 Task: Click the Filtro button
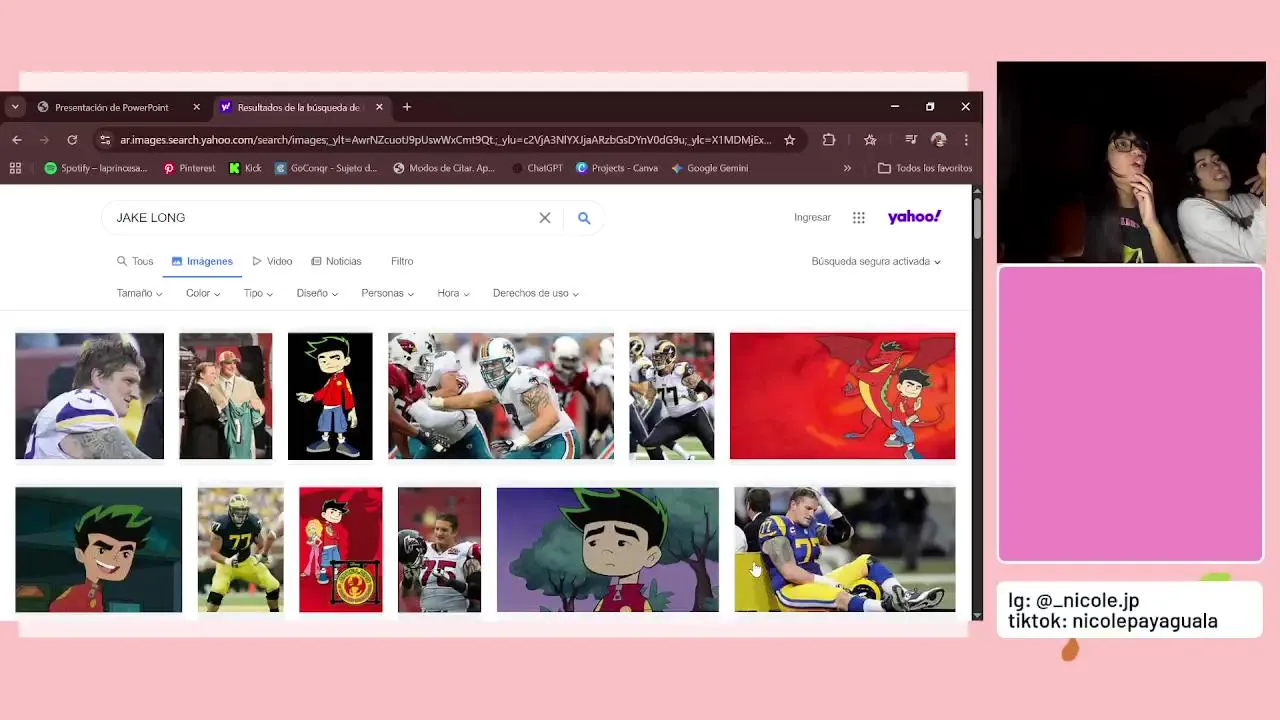[402, 261]
